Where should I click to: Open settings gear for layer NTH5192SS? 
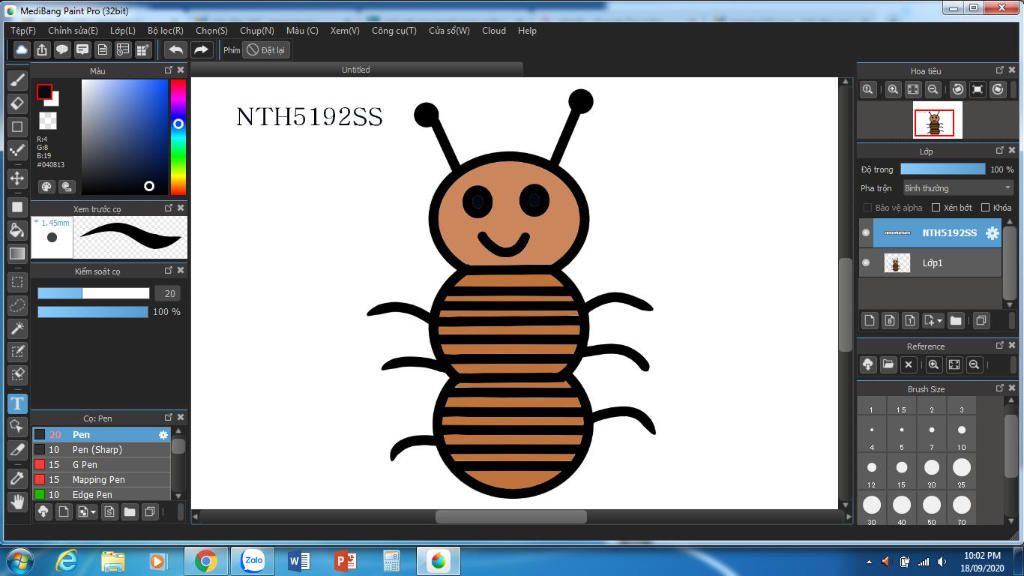click(992, 233)
